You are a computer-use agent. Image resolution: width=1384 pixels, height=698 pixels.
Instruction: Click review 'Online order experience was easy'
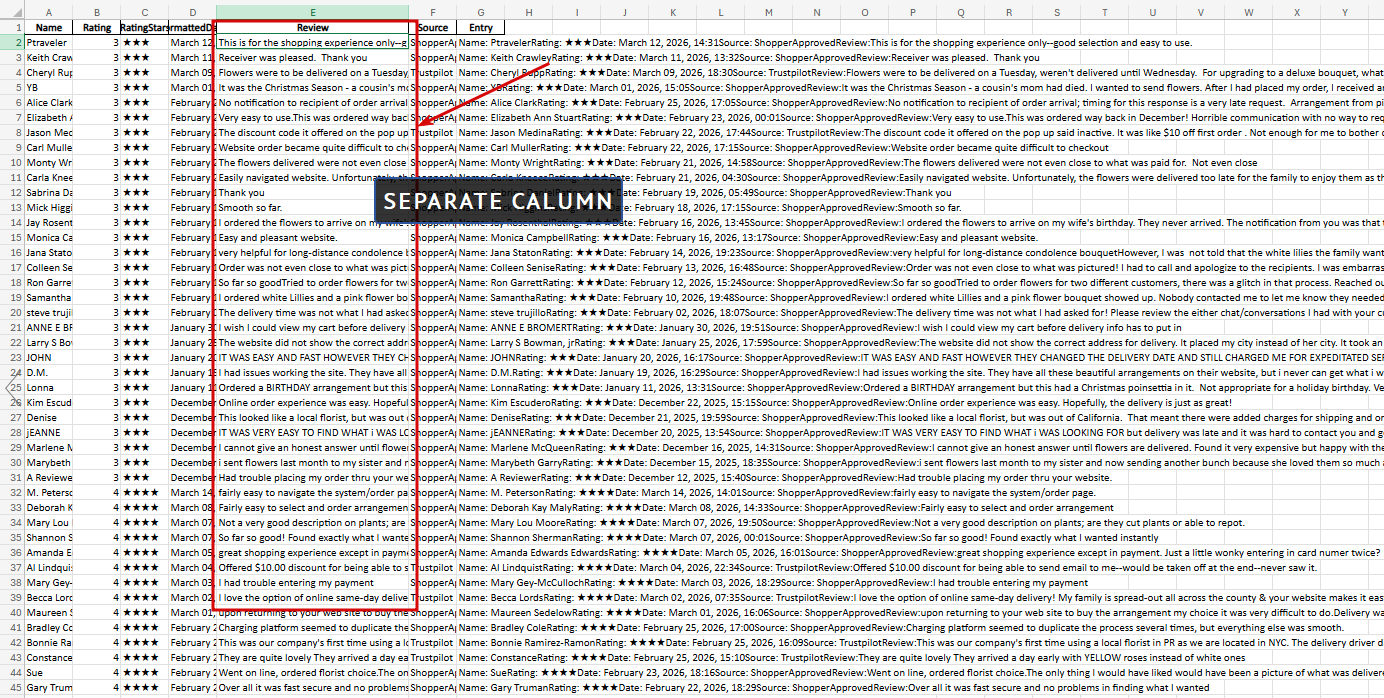click(x=312, y=402)
